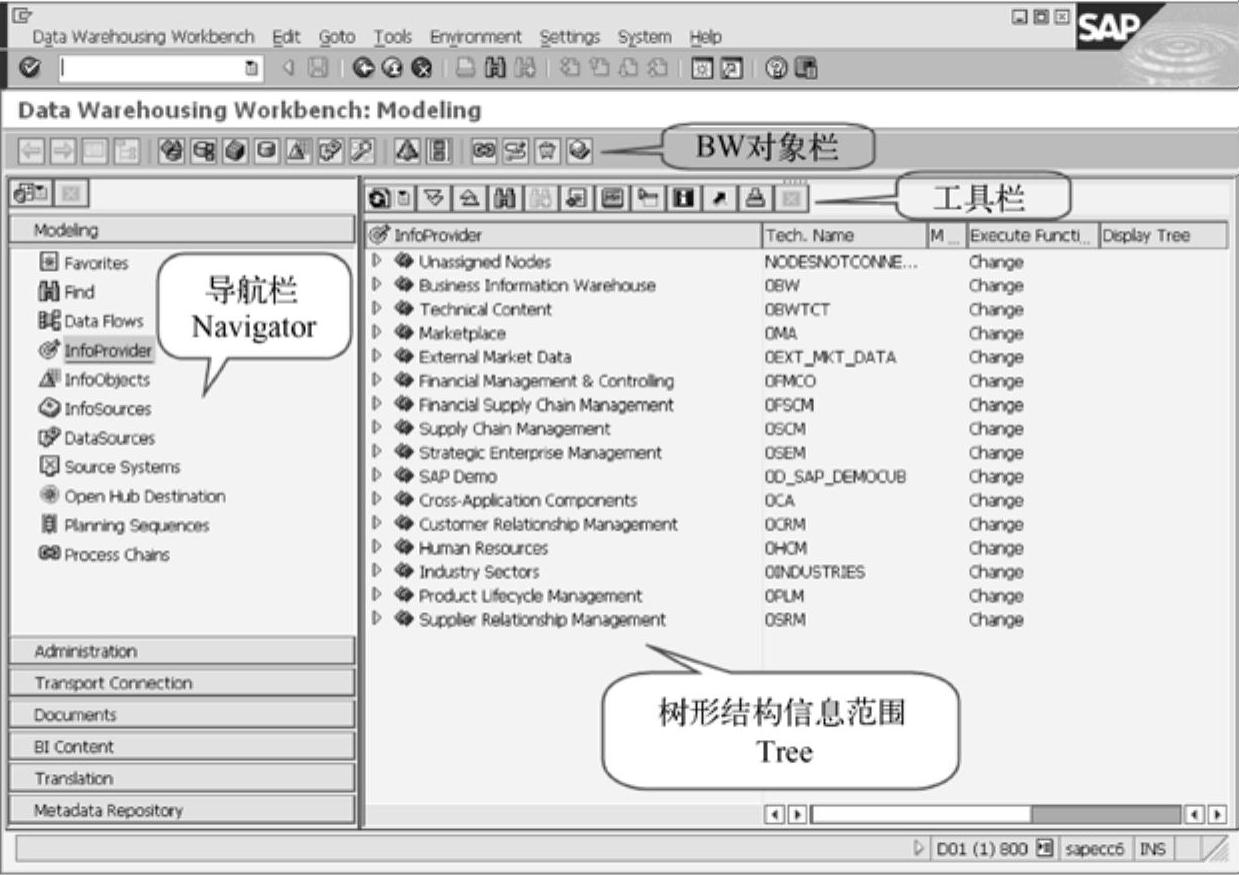
Task: Click the black arrow icon in tree toolbar
Action: [x=720, y=199]
